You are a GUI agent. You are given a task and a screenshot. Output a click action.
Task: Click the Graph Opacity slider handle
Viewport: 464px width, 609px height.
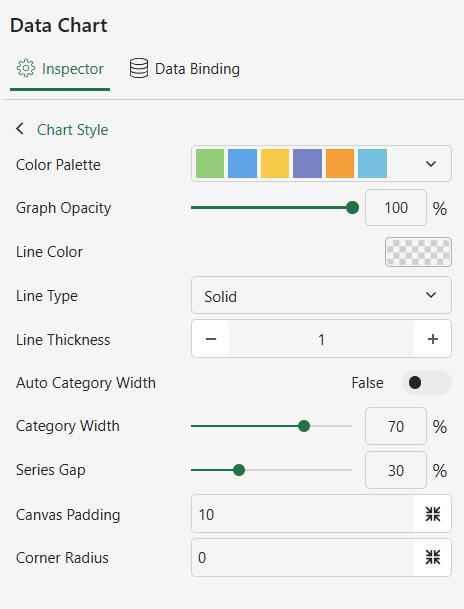[352, 207]
